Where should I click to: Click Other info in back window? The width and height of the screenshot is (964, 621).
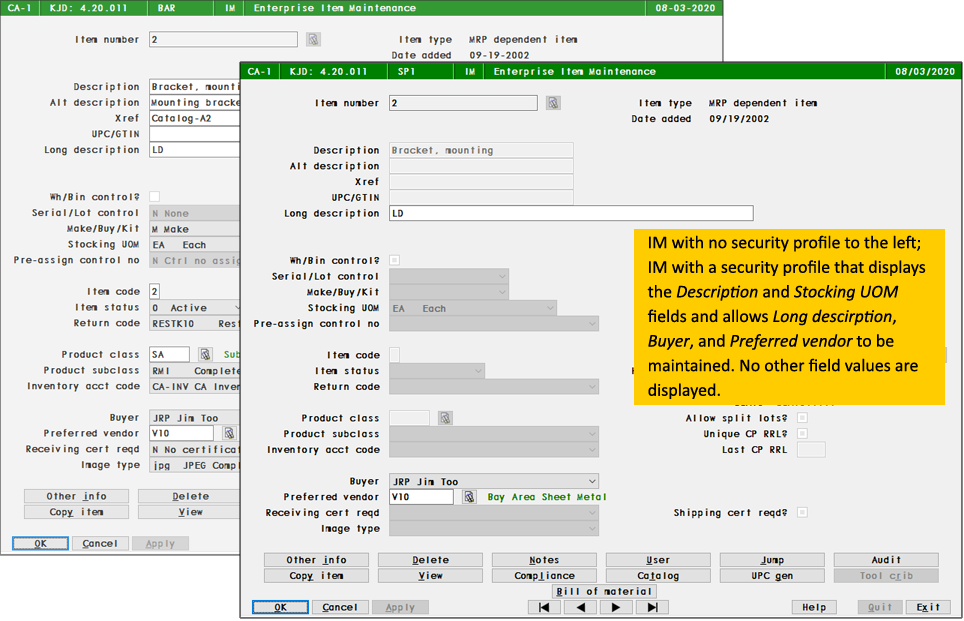pos(77,496)
